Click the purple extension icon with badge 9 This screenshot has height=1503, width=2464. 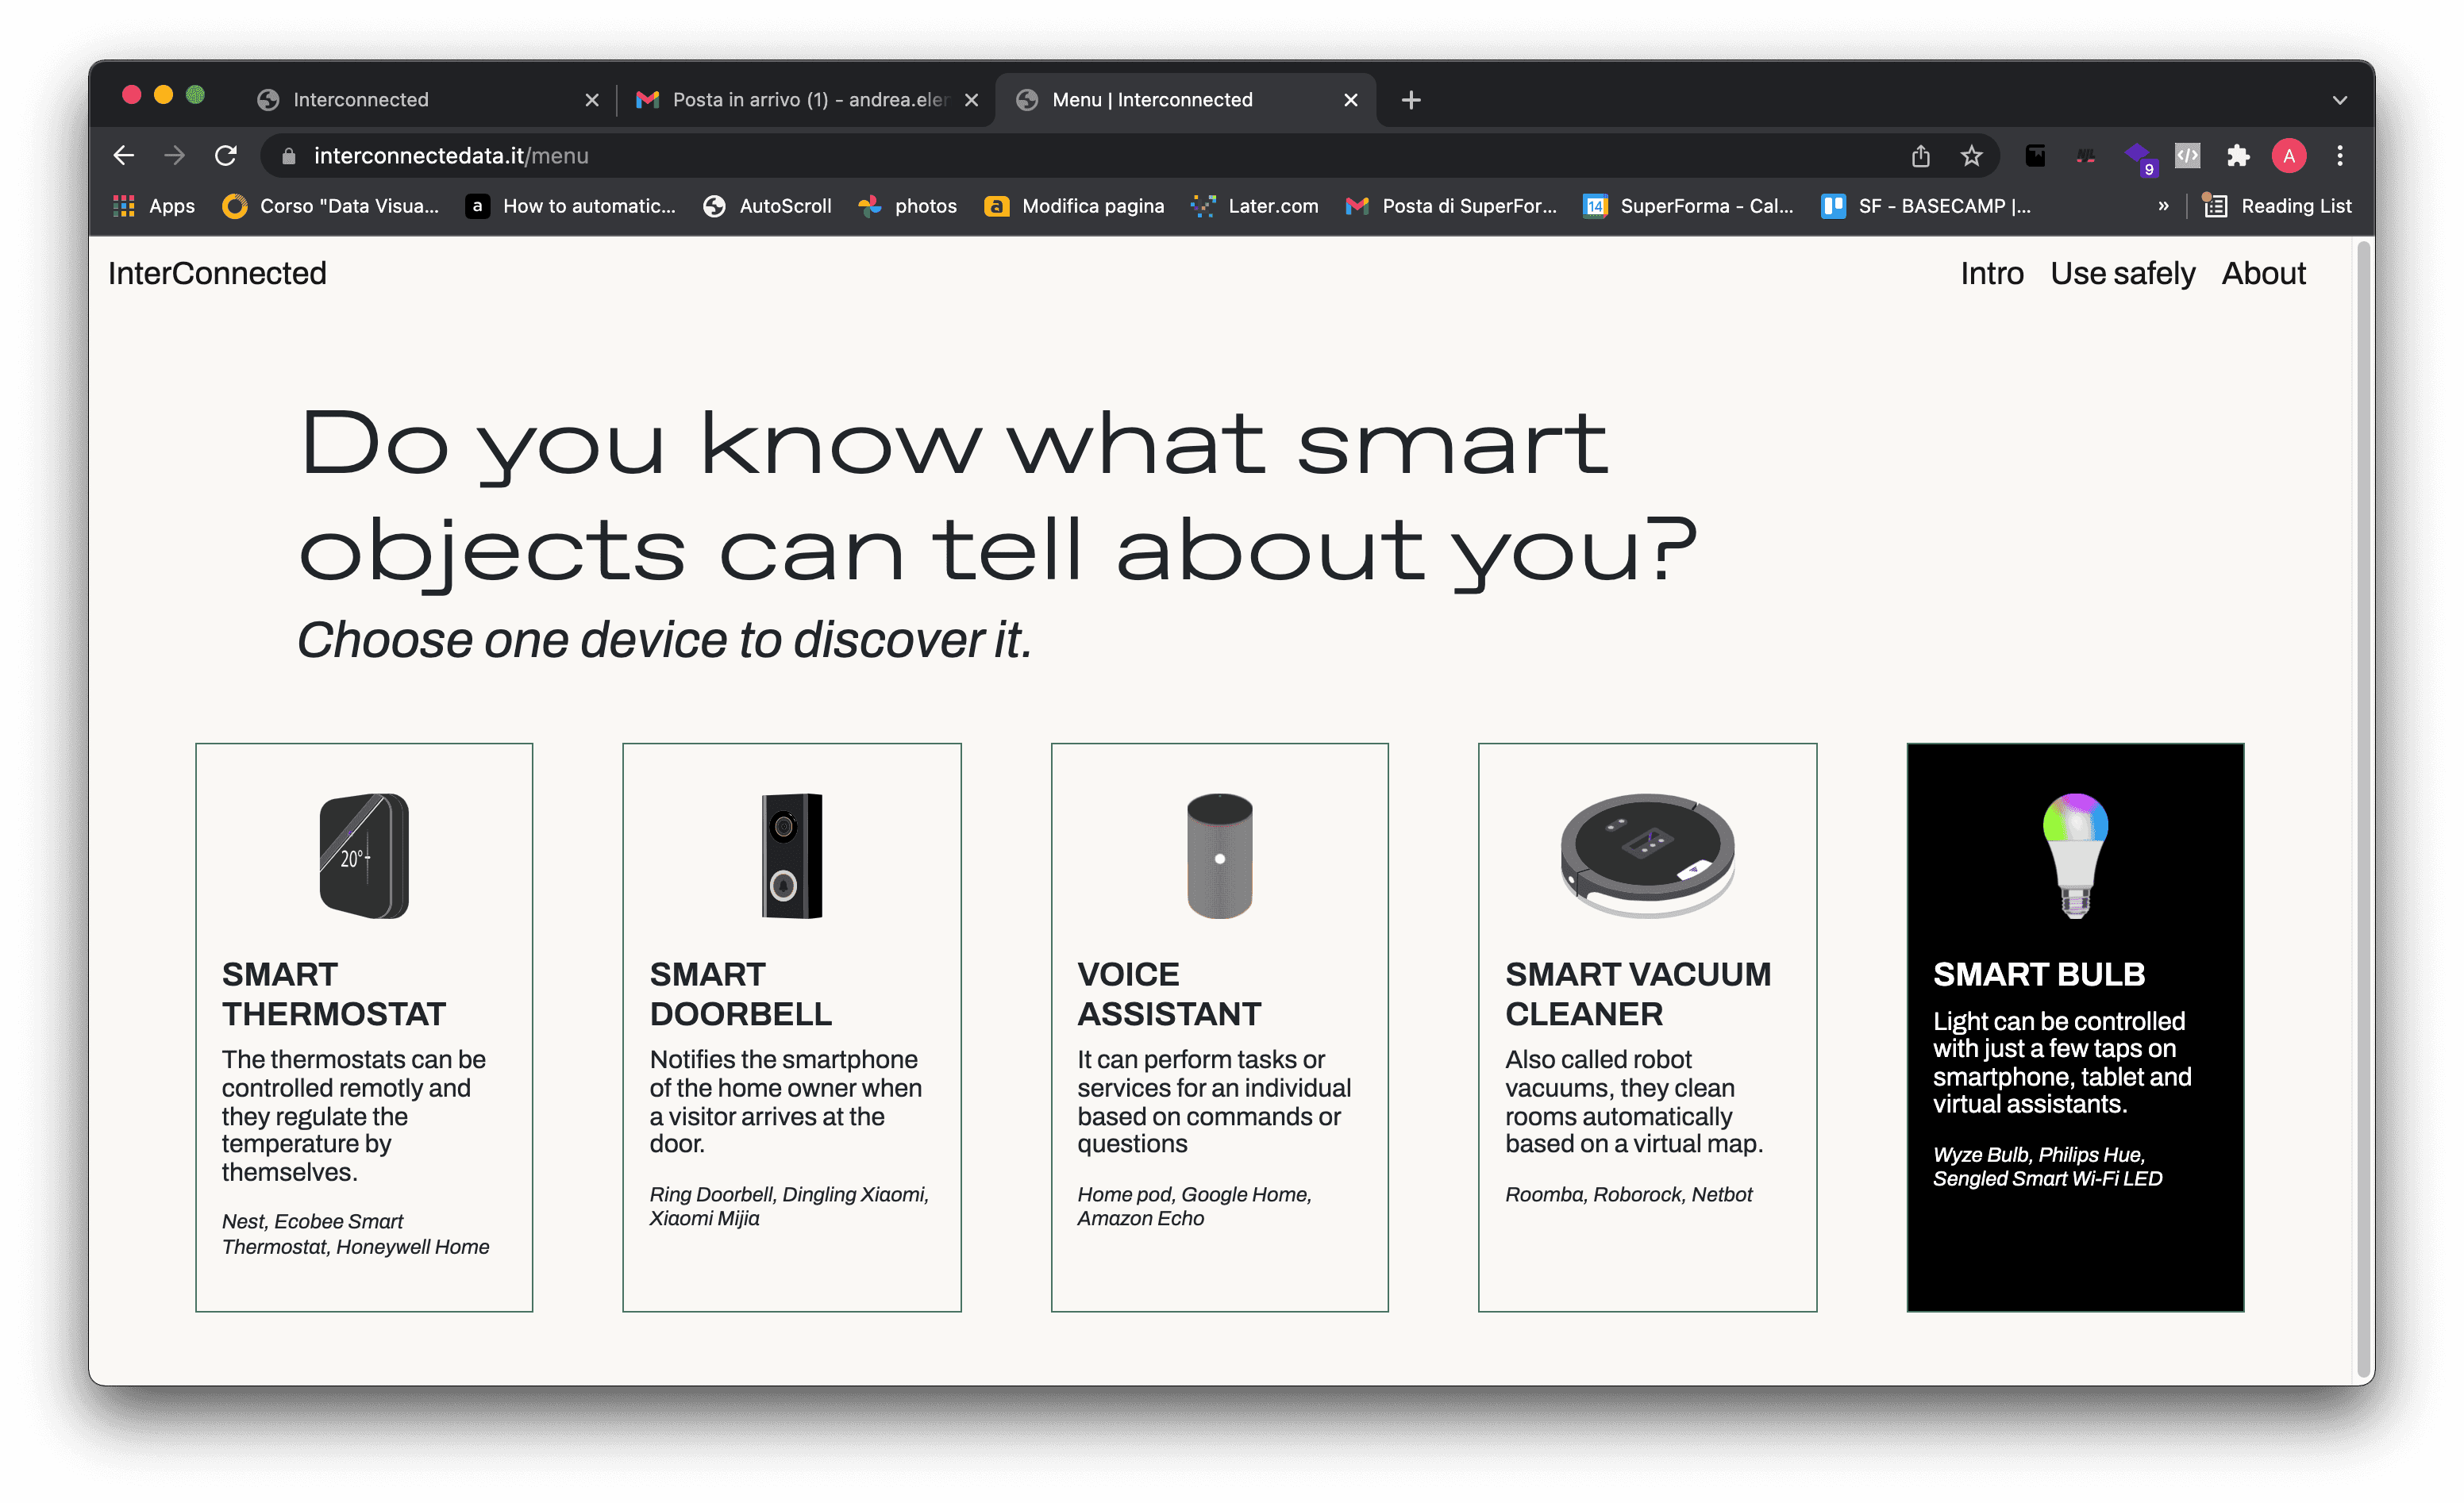[2139, 157]
